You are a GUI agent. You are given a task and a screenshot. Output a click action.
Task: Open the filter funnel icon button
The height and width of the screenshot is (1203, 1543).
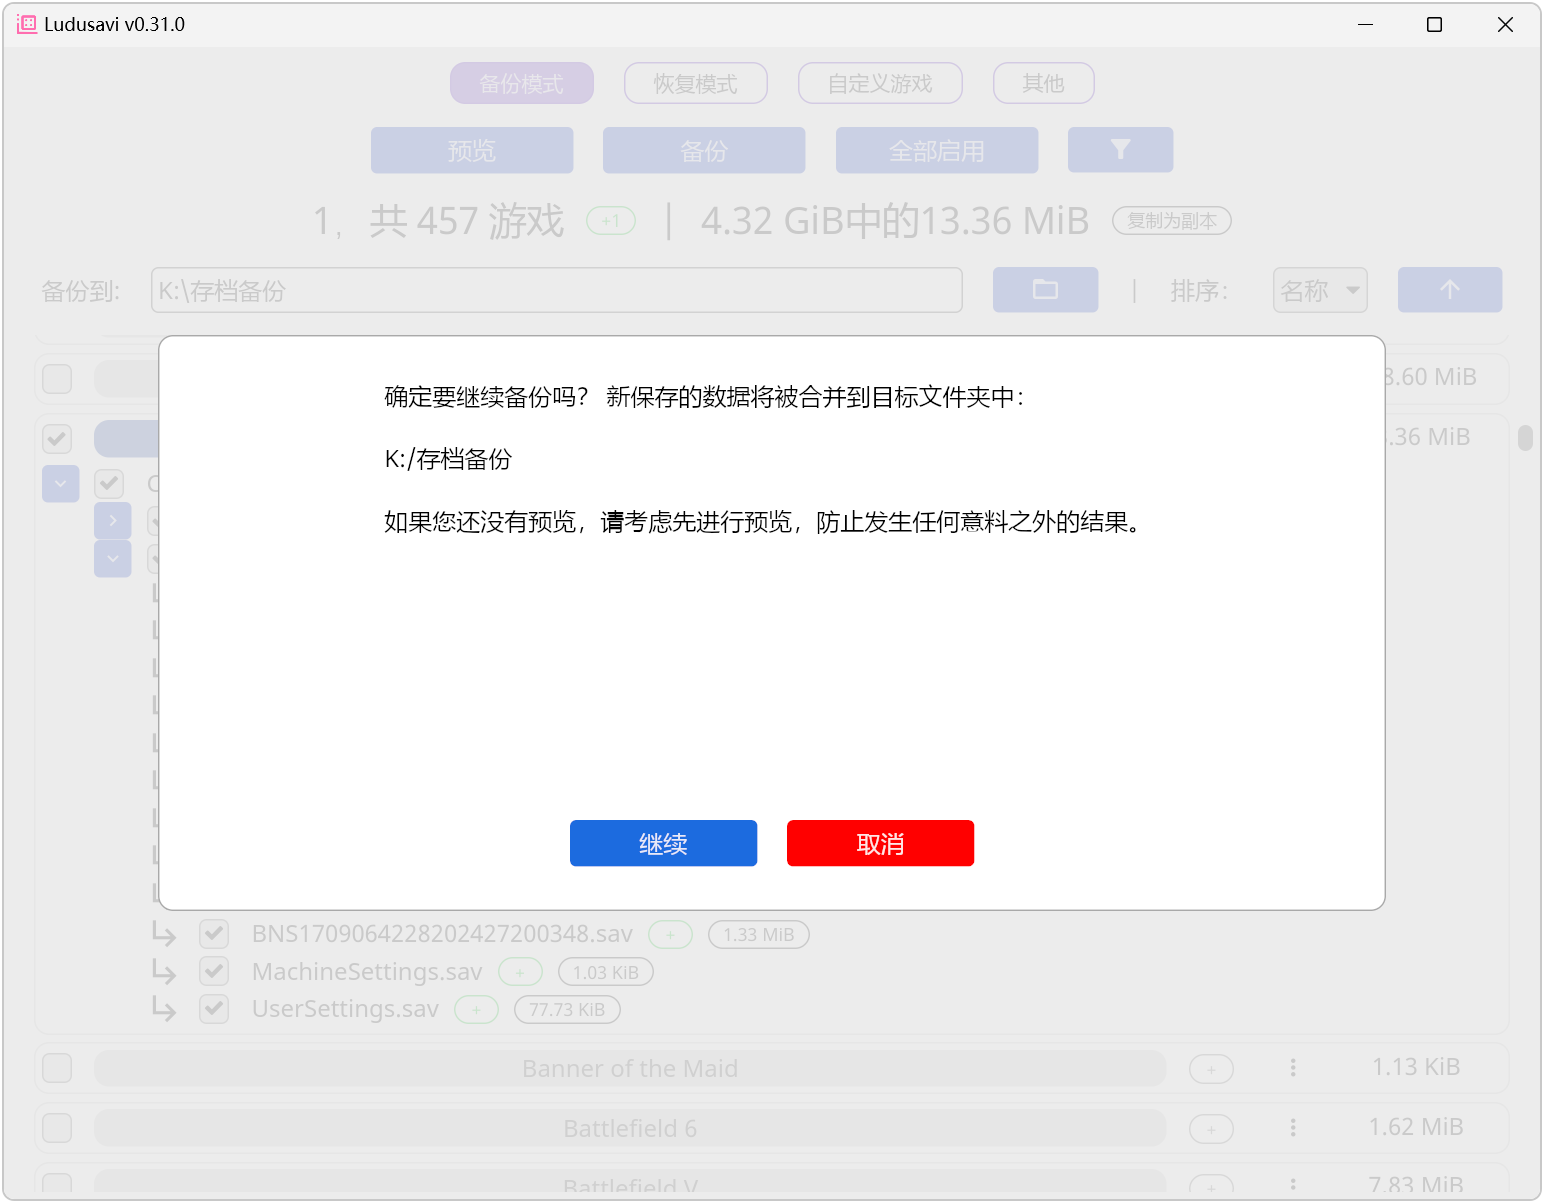coord(1120,150)
